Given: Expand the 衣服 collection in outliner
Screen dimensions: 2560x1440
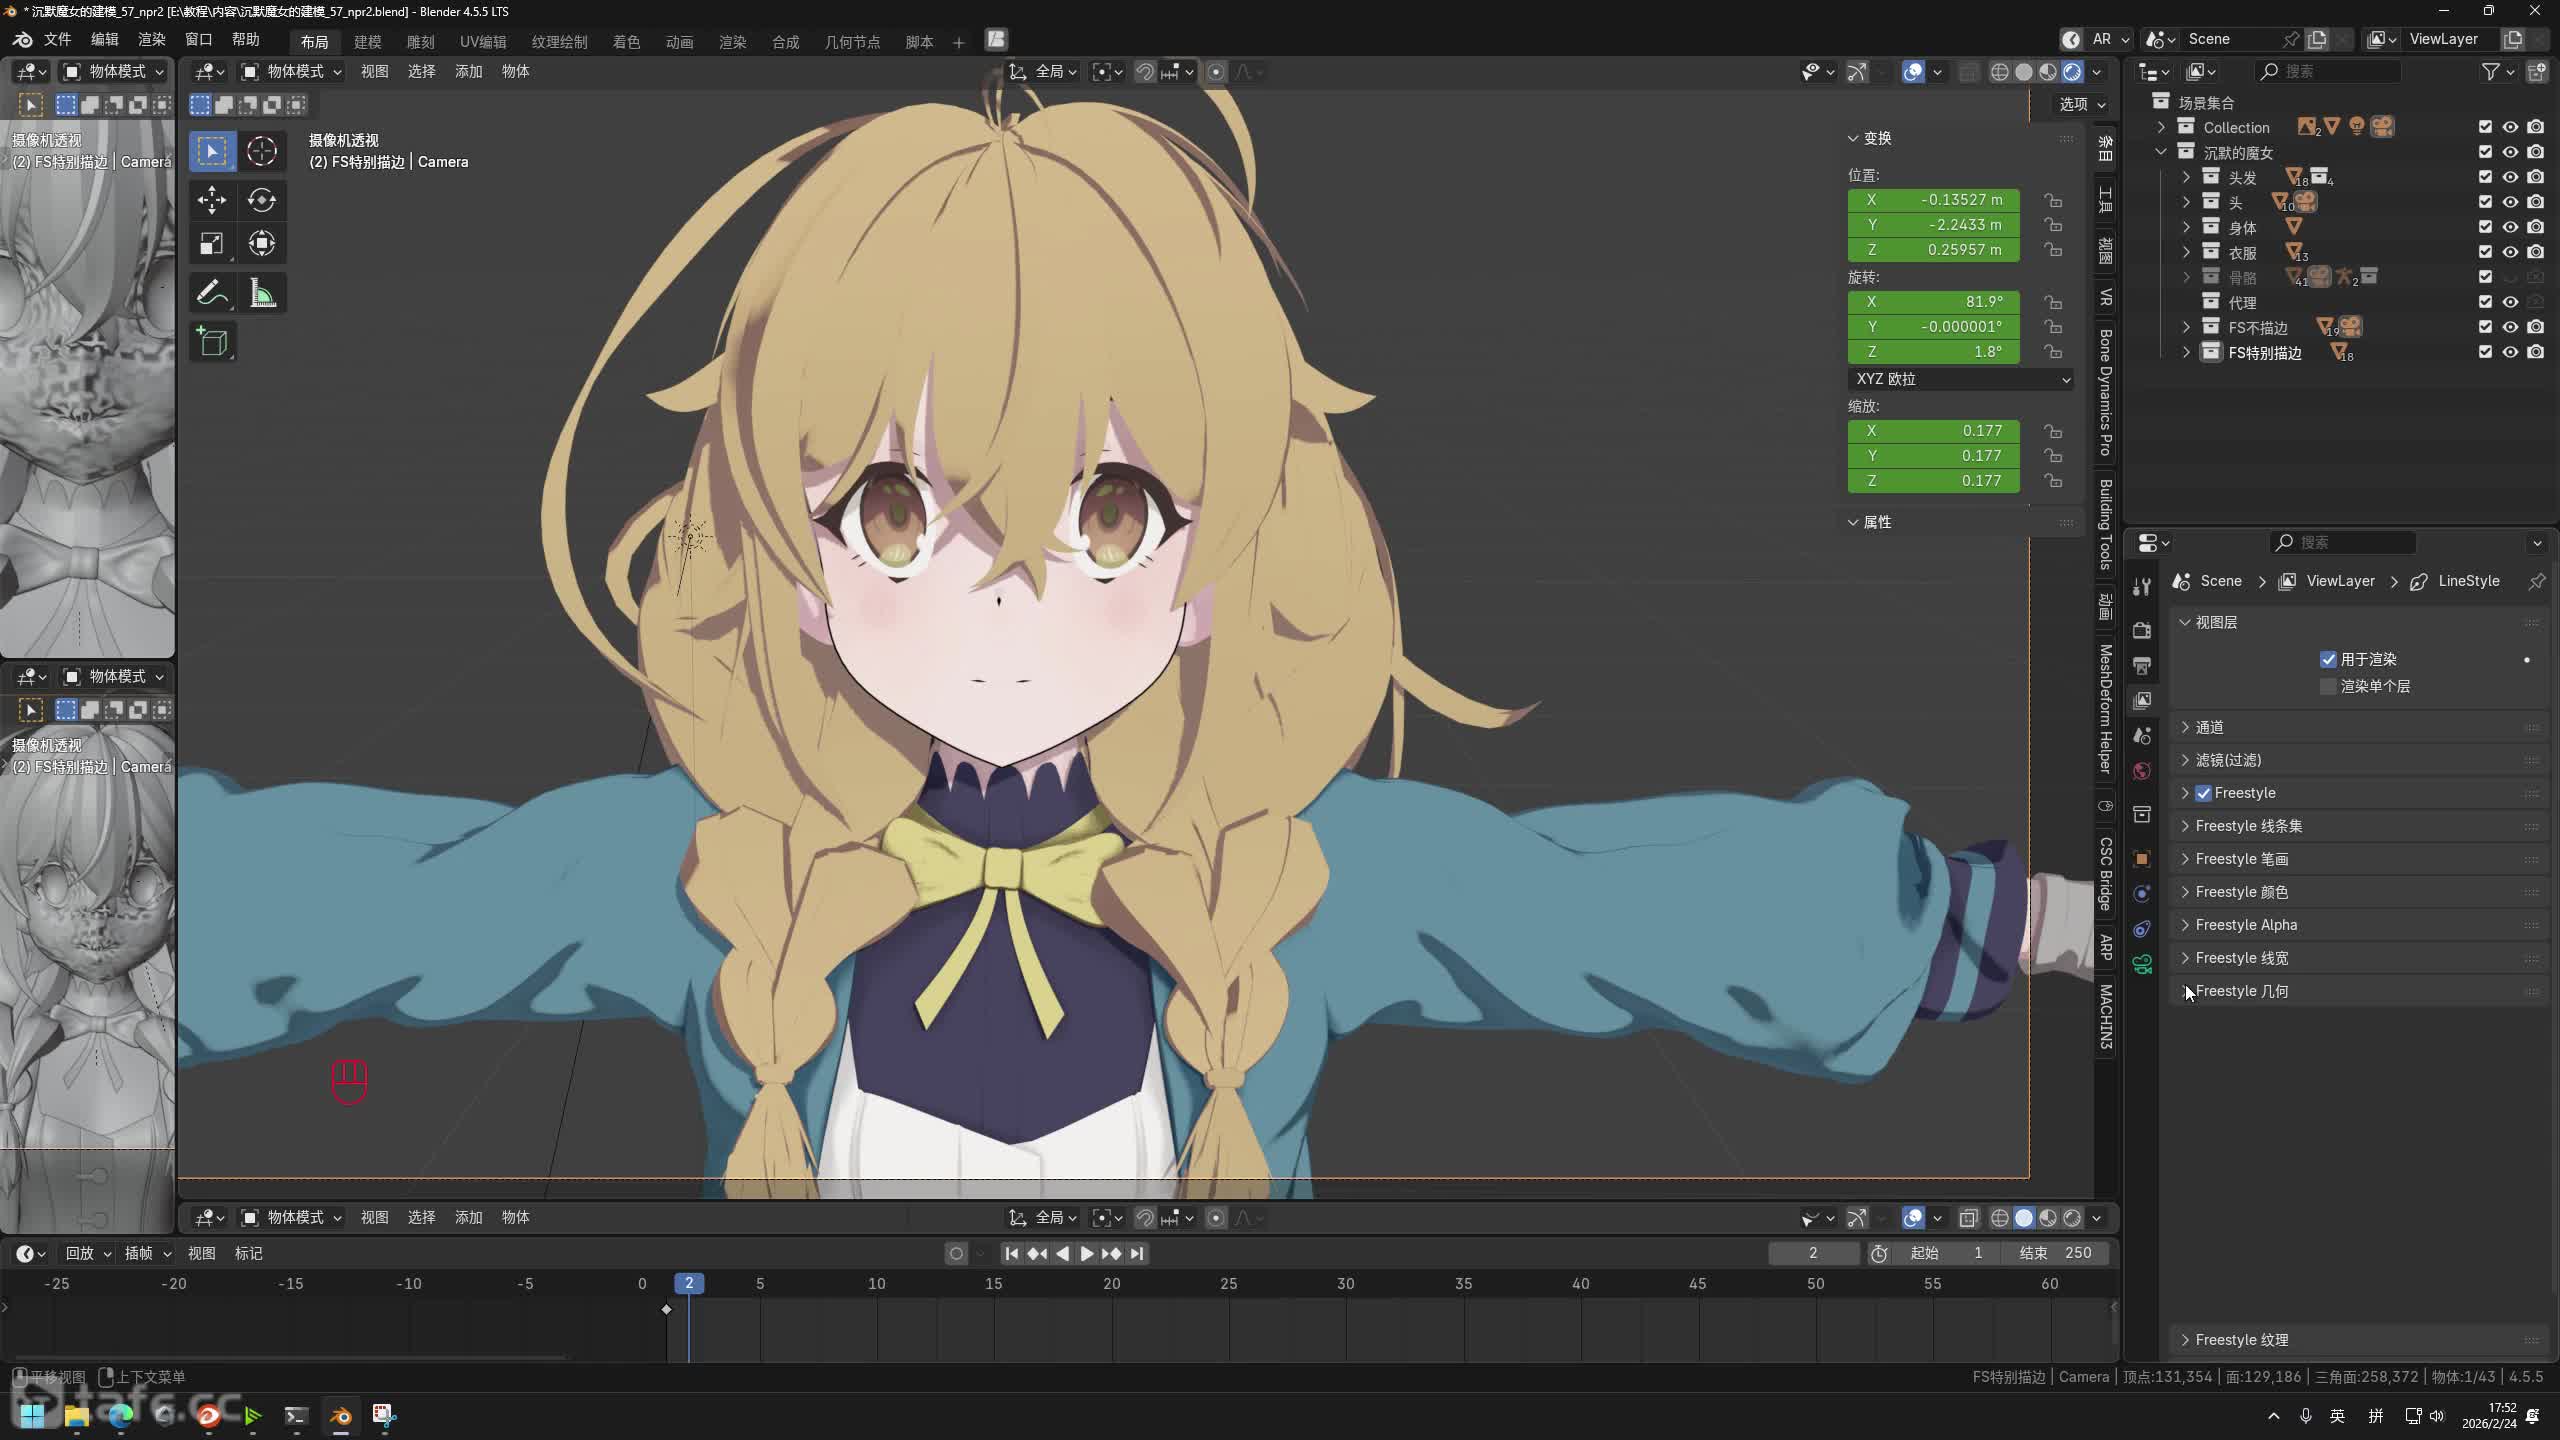Looking at the screenshot, I should pyautogui.click(x=2186, y=252).
